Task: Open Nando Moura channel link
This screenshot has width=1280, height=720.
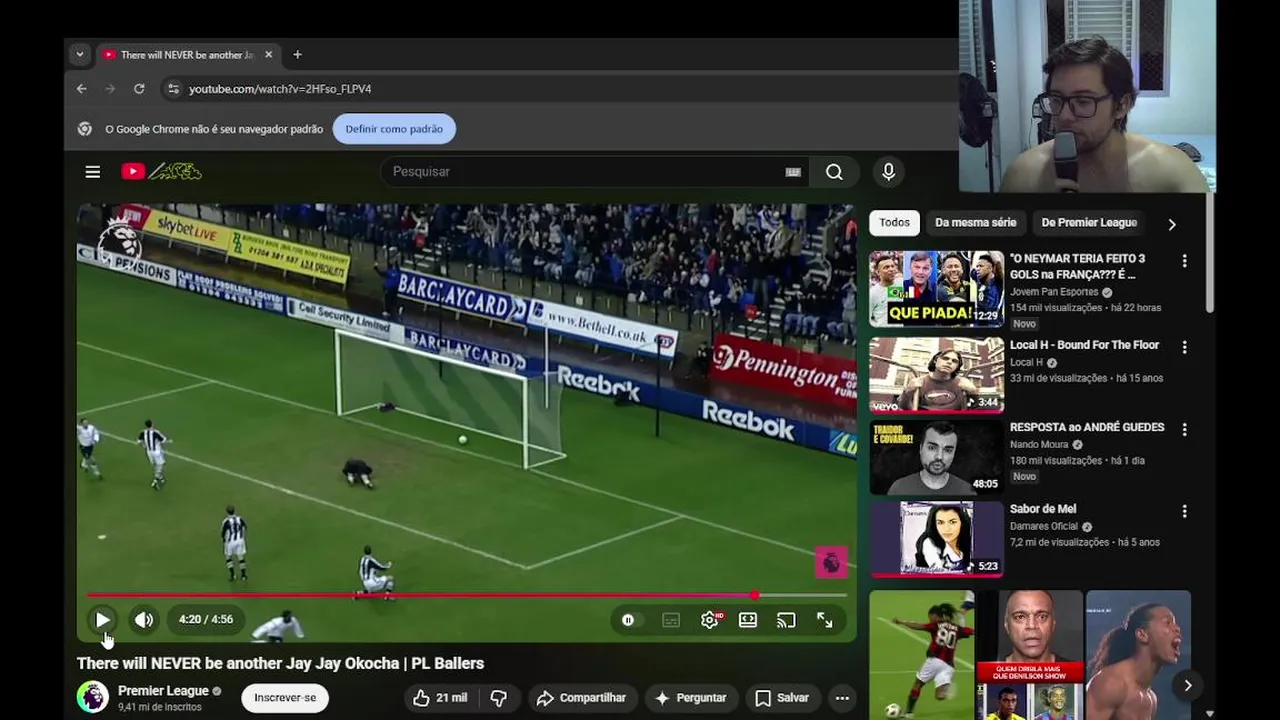Action: tap(1039, 444)
